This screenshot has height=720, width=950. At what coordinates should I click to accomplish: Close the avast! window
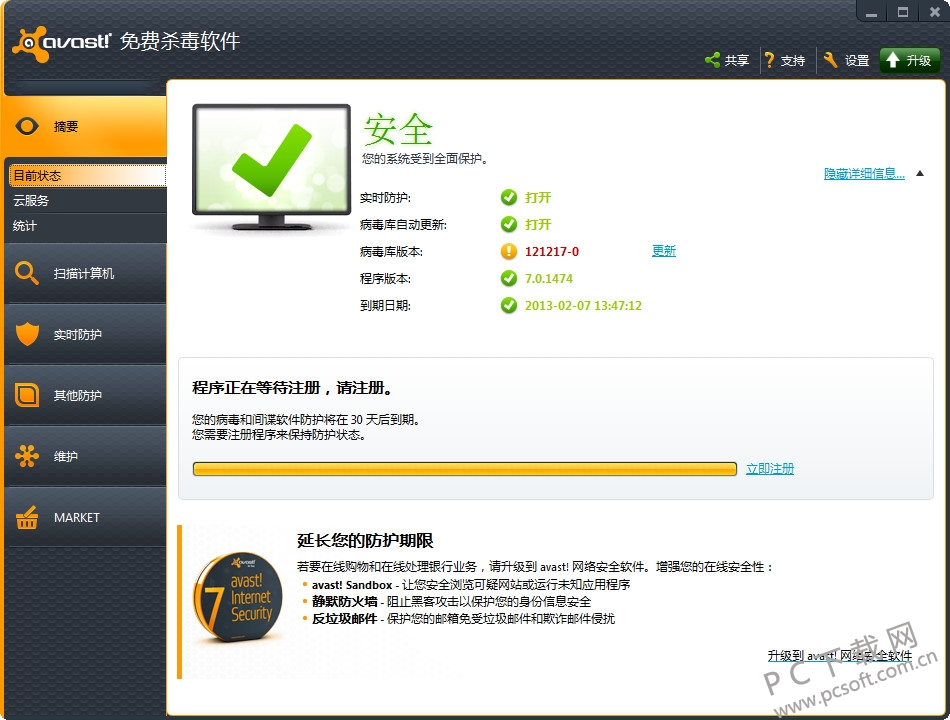coord(935,12)
